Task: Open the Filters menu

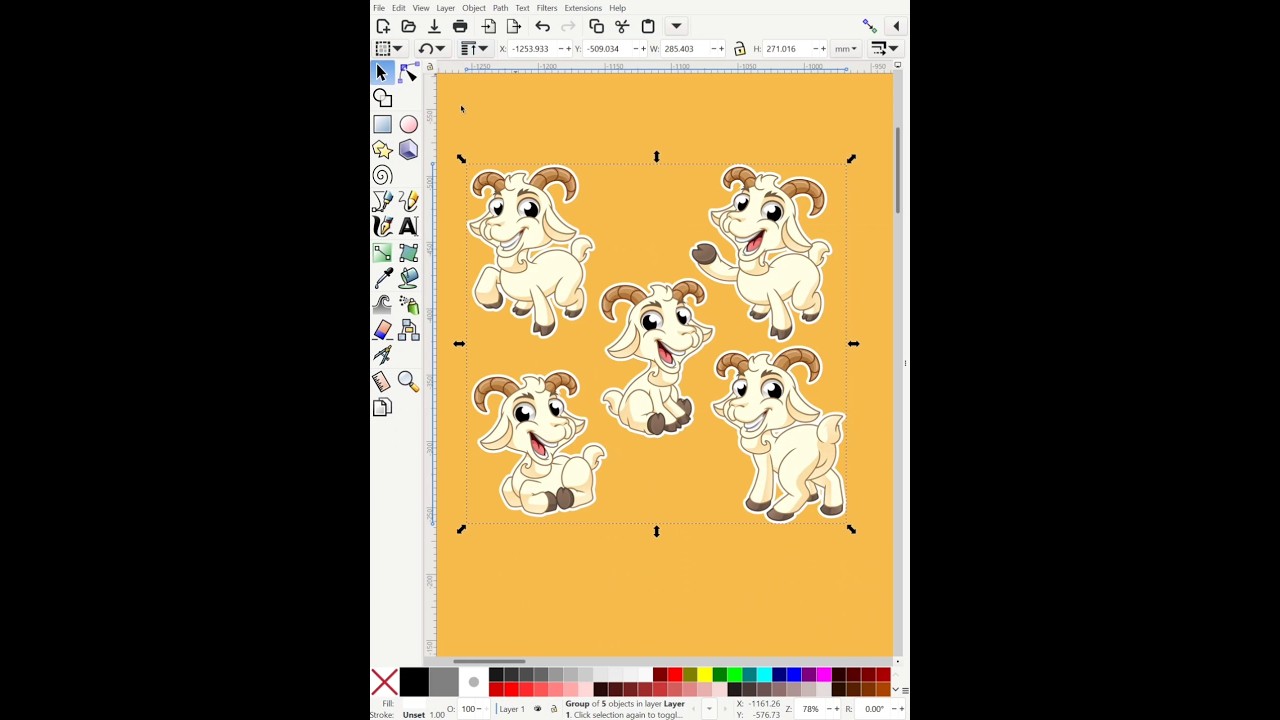Action: click(547, 8)
